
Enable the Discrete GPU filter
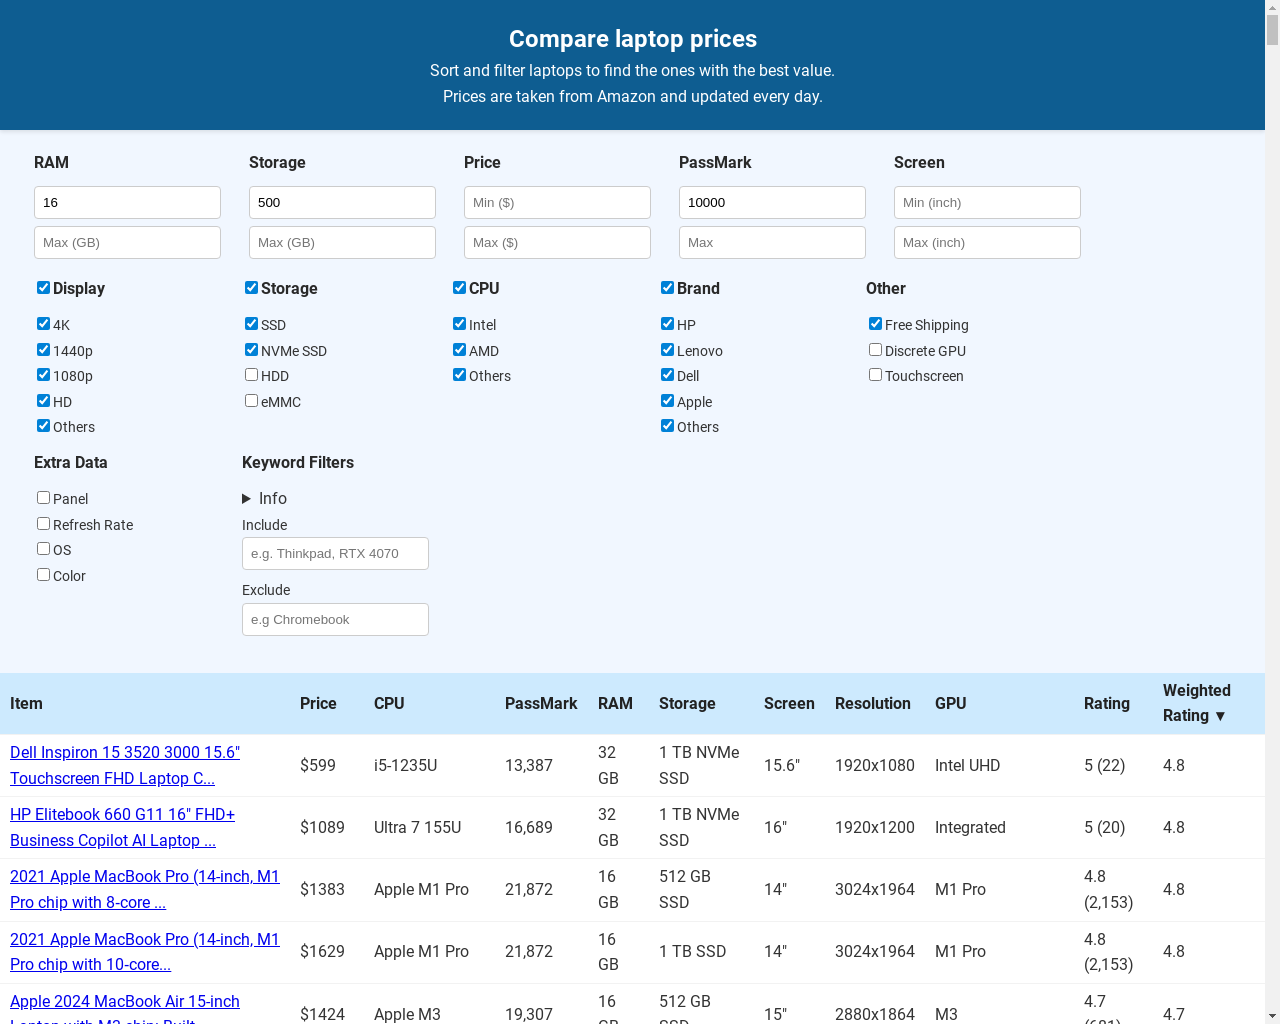coord(875,350)
